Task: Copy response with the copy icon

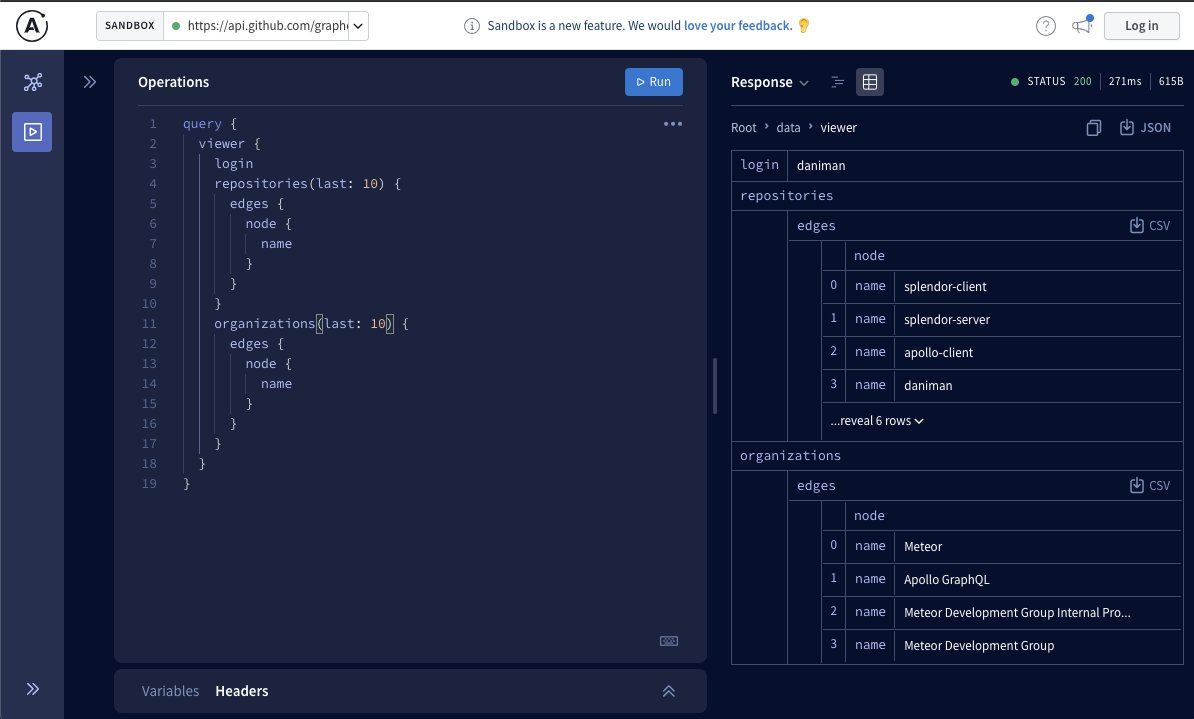Action: (1093, 128)
